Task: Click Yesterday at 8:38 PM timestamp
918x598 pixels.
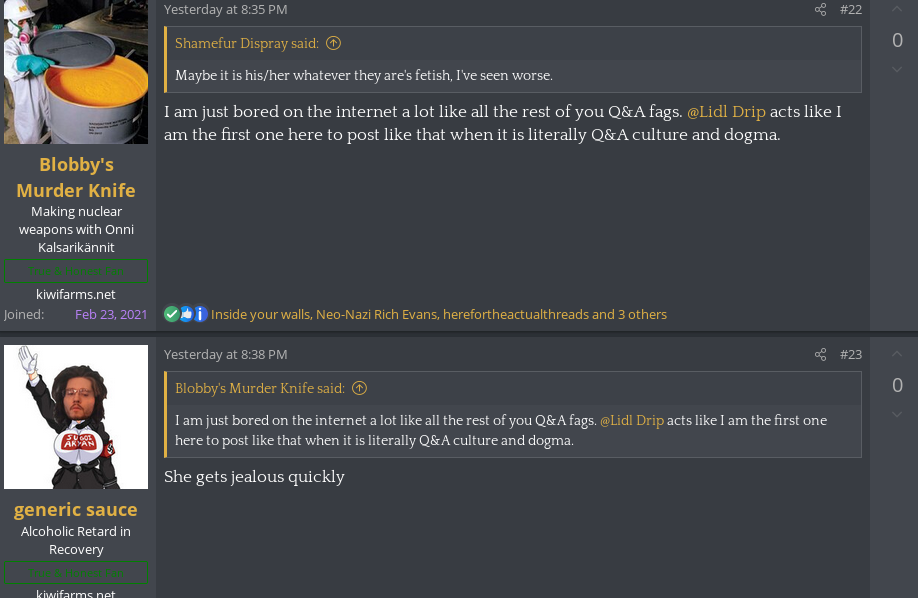Action: click(225, 355)
